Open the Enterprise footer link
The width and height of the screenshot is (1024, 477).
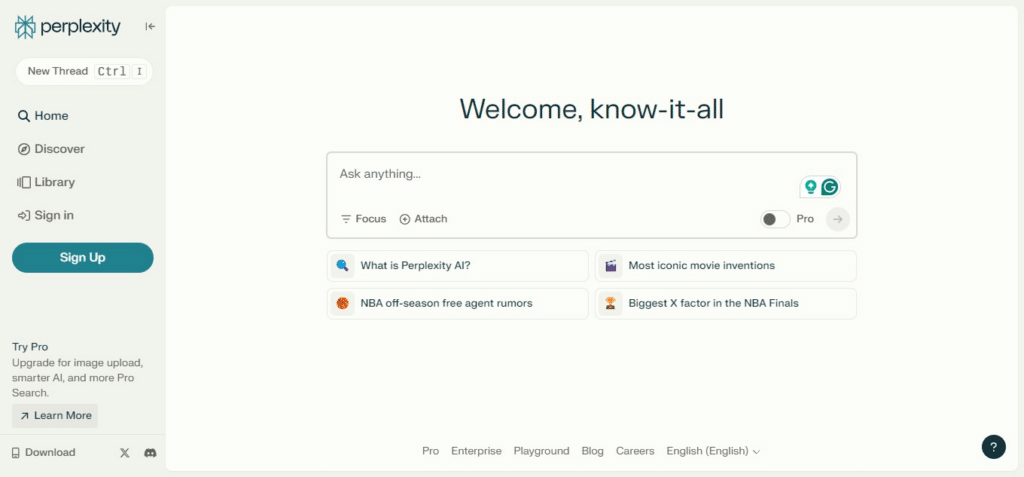tap(476, 452)
